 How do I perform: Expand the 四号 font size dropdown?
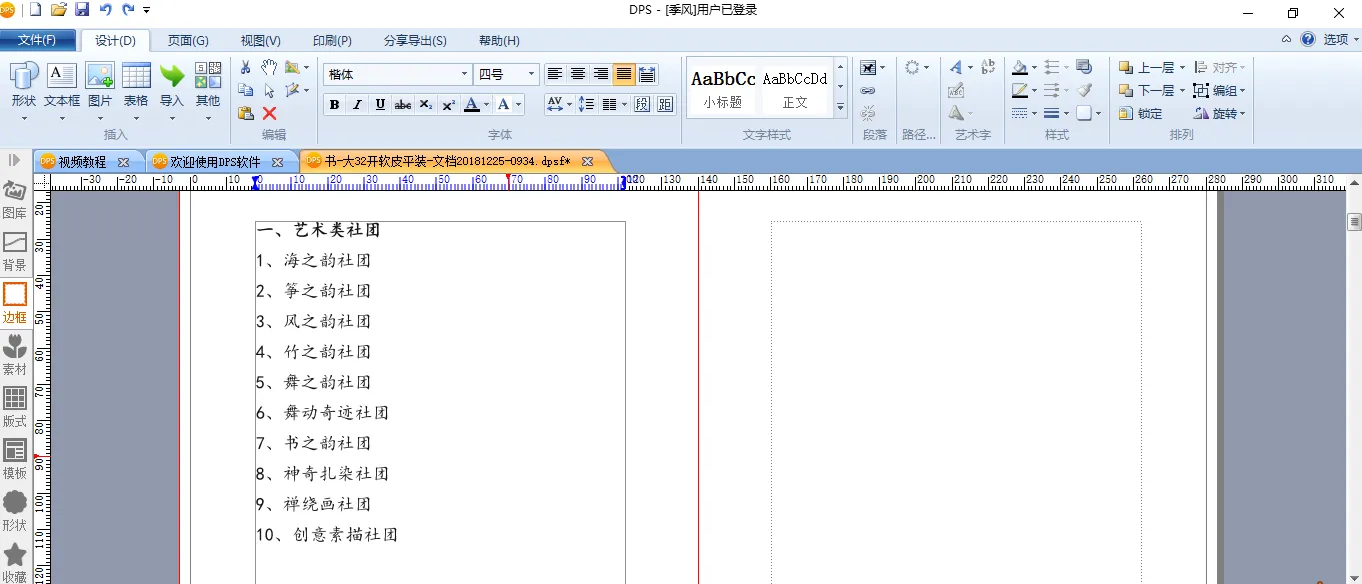(x=532, y=74)
